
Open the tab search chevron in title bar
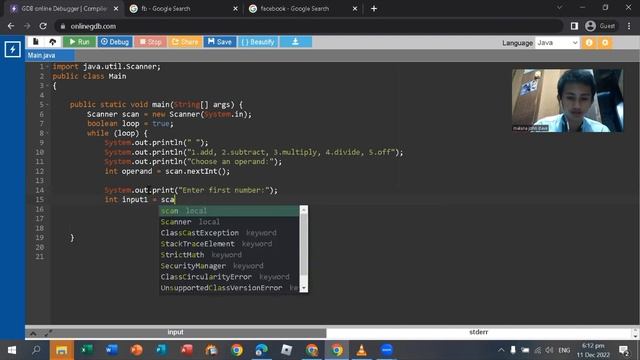[x=560, y=7]
